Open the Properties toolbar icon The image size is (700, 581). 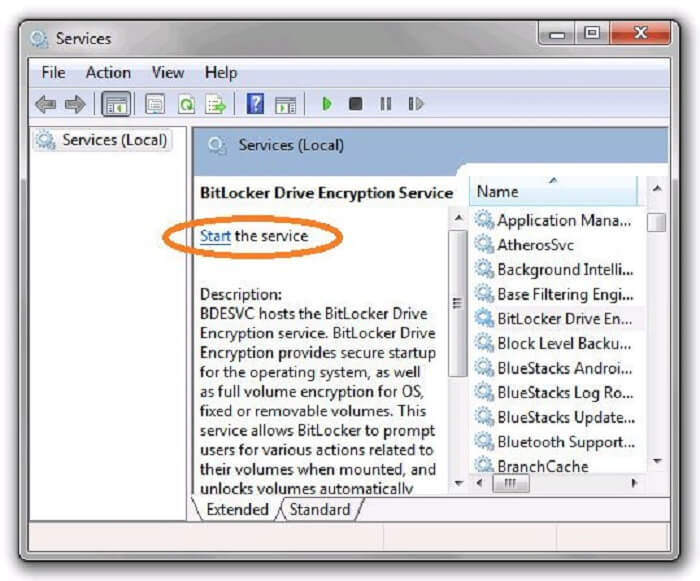pos(155,104)
